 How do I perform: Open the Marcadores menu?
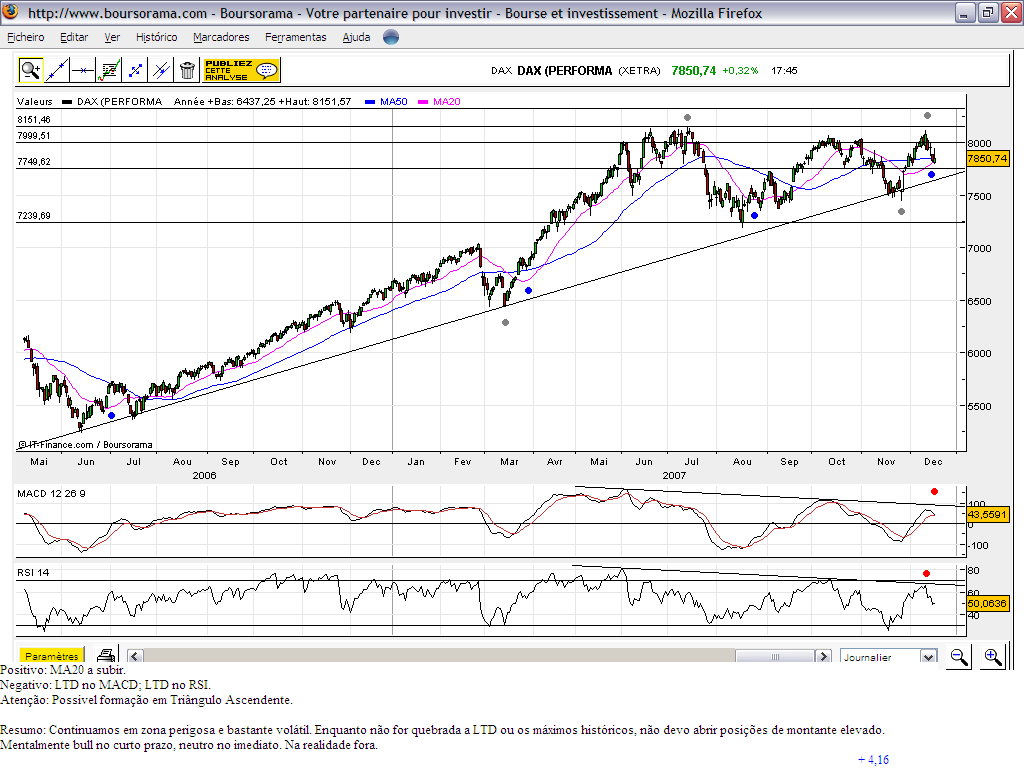point(221,37)
